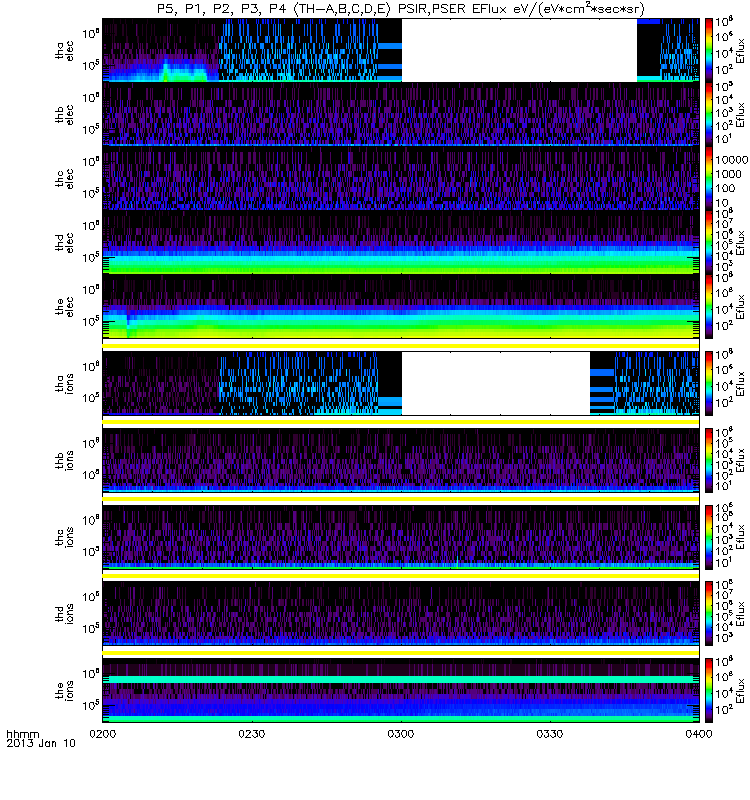Click the color bar beside the ions panel
Screen dimensions: 750x800
coord(709,690)
